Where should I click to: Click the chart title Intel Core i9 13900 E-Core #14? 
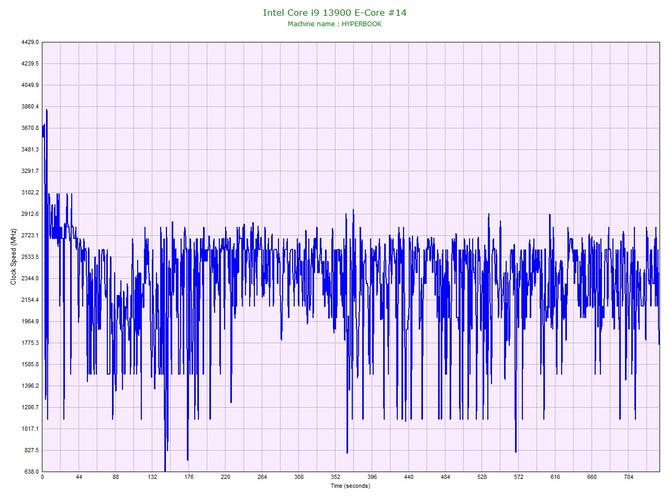(335, 12)
